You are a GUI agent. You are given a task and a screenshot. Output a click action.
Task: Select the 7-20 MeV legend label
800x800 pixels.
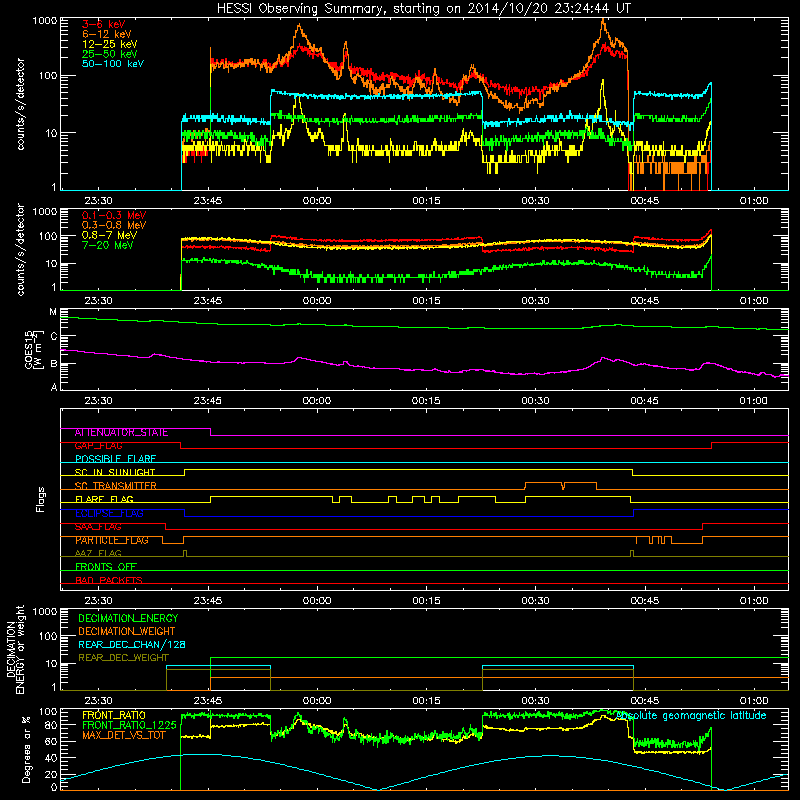(x=108, y=245)
